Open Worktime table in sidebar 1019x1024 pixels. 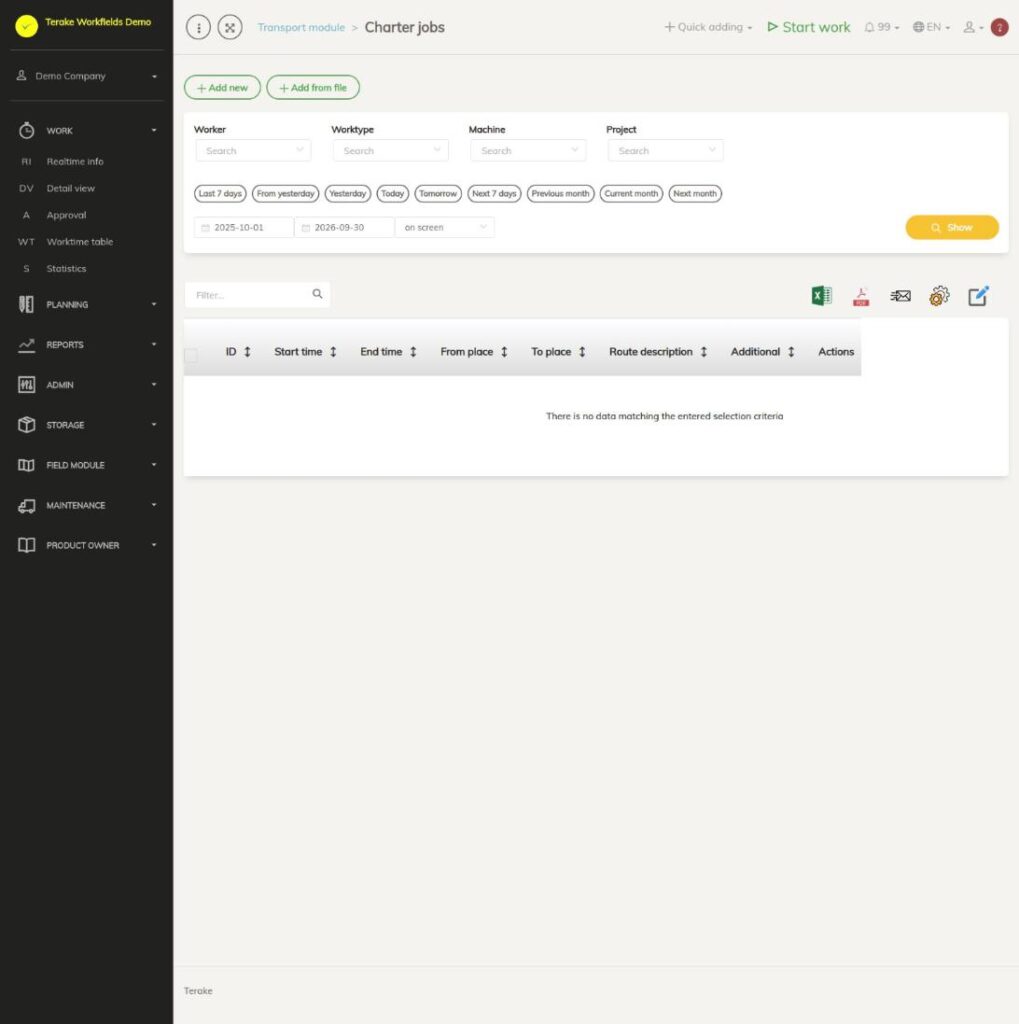(80, 242)
